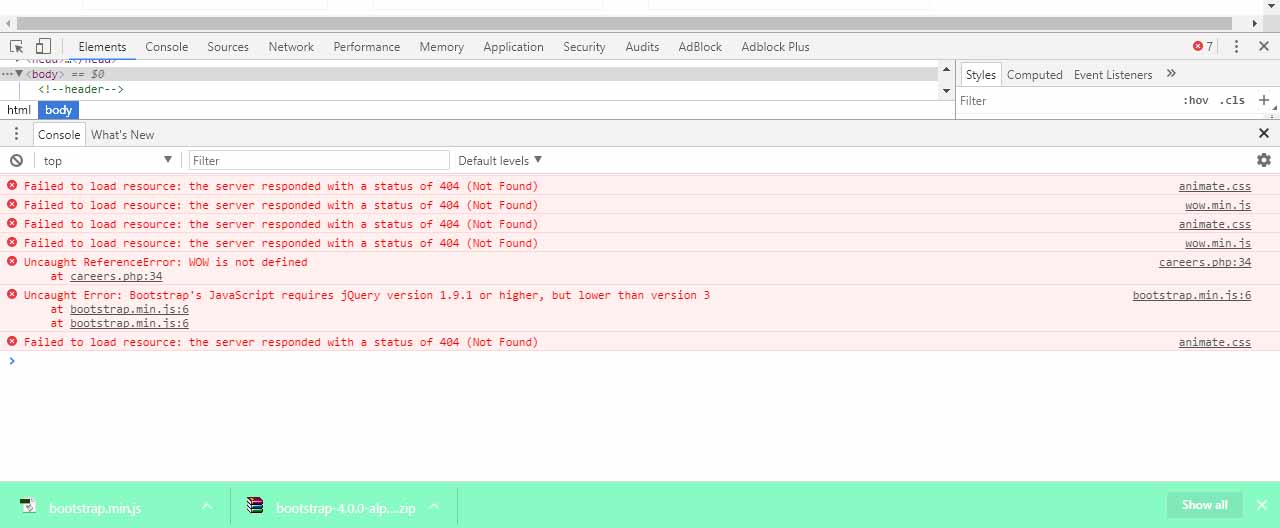This screenshot has width=1280, height=528.
Task: Click the page horizontal scrollbar thumb
Action: point(622,22)
